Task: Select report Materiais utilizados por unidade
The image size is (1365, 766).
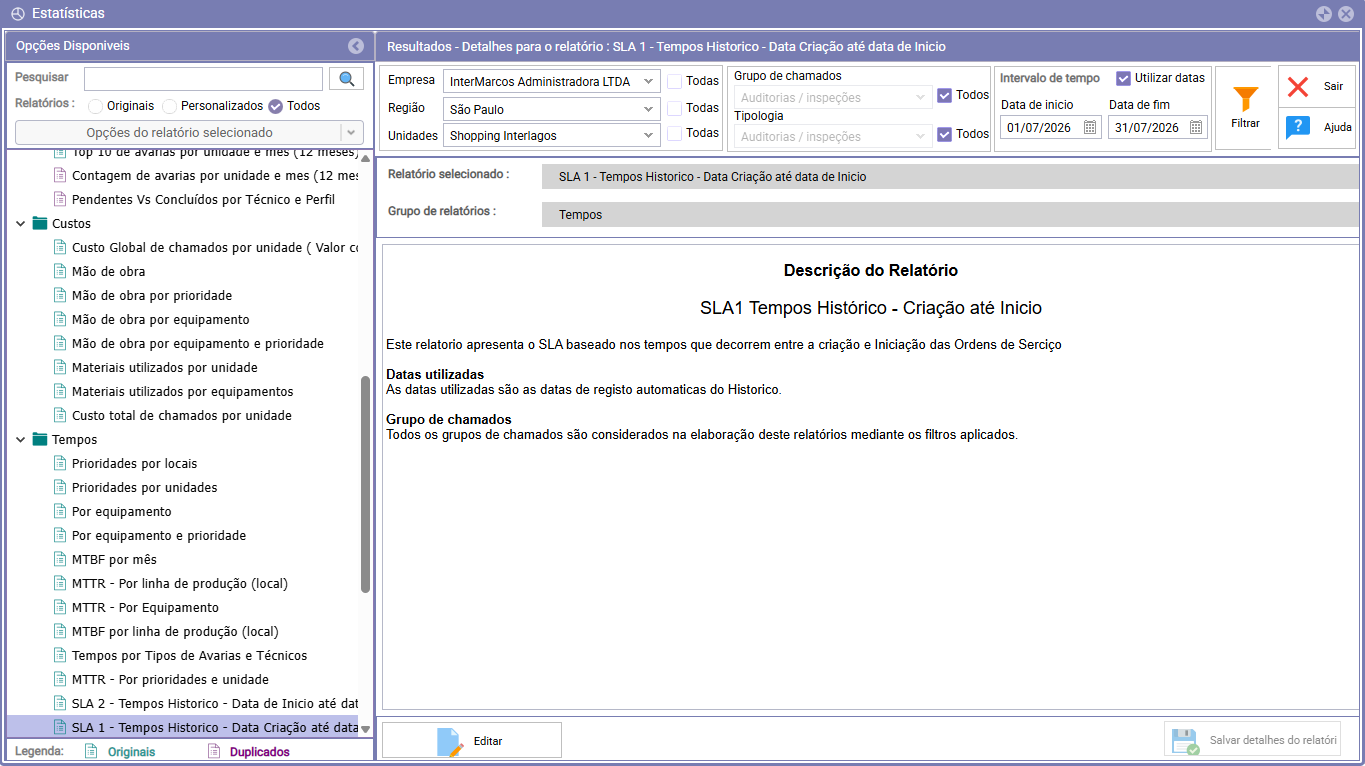Action: coord(165,367)
